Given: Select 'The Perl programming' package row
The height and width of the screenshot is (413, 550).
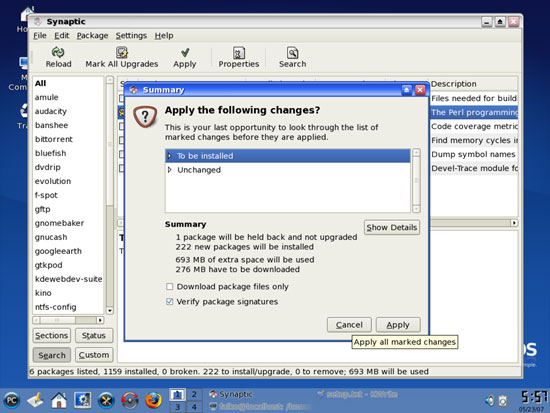Looking at the screenshot, I should pyautogui.click(x=474, y=112).
